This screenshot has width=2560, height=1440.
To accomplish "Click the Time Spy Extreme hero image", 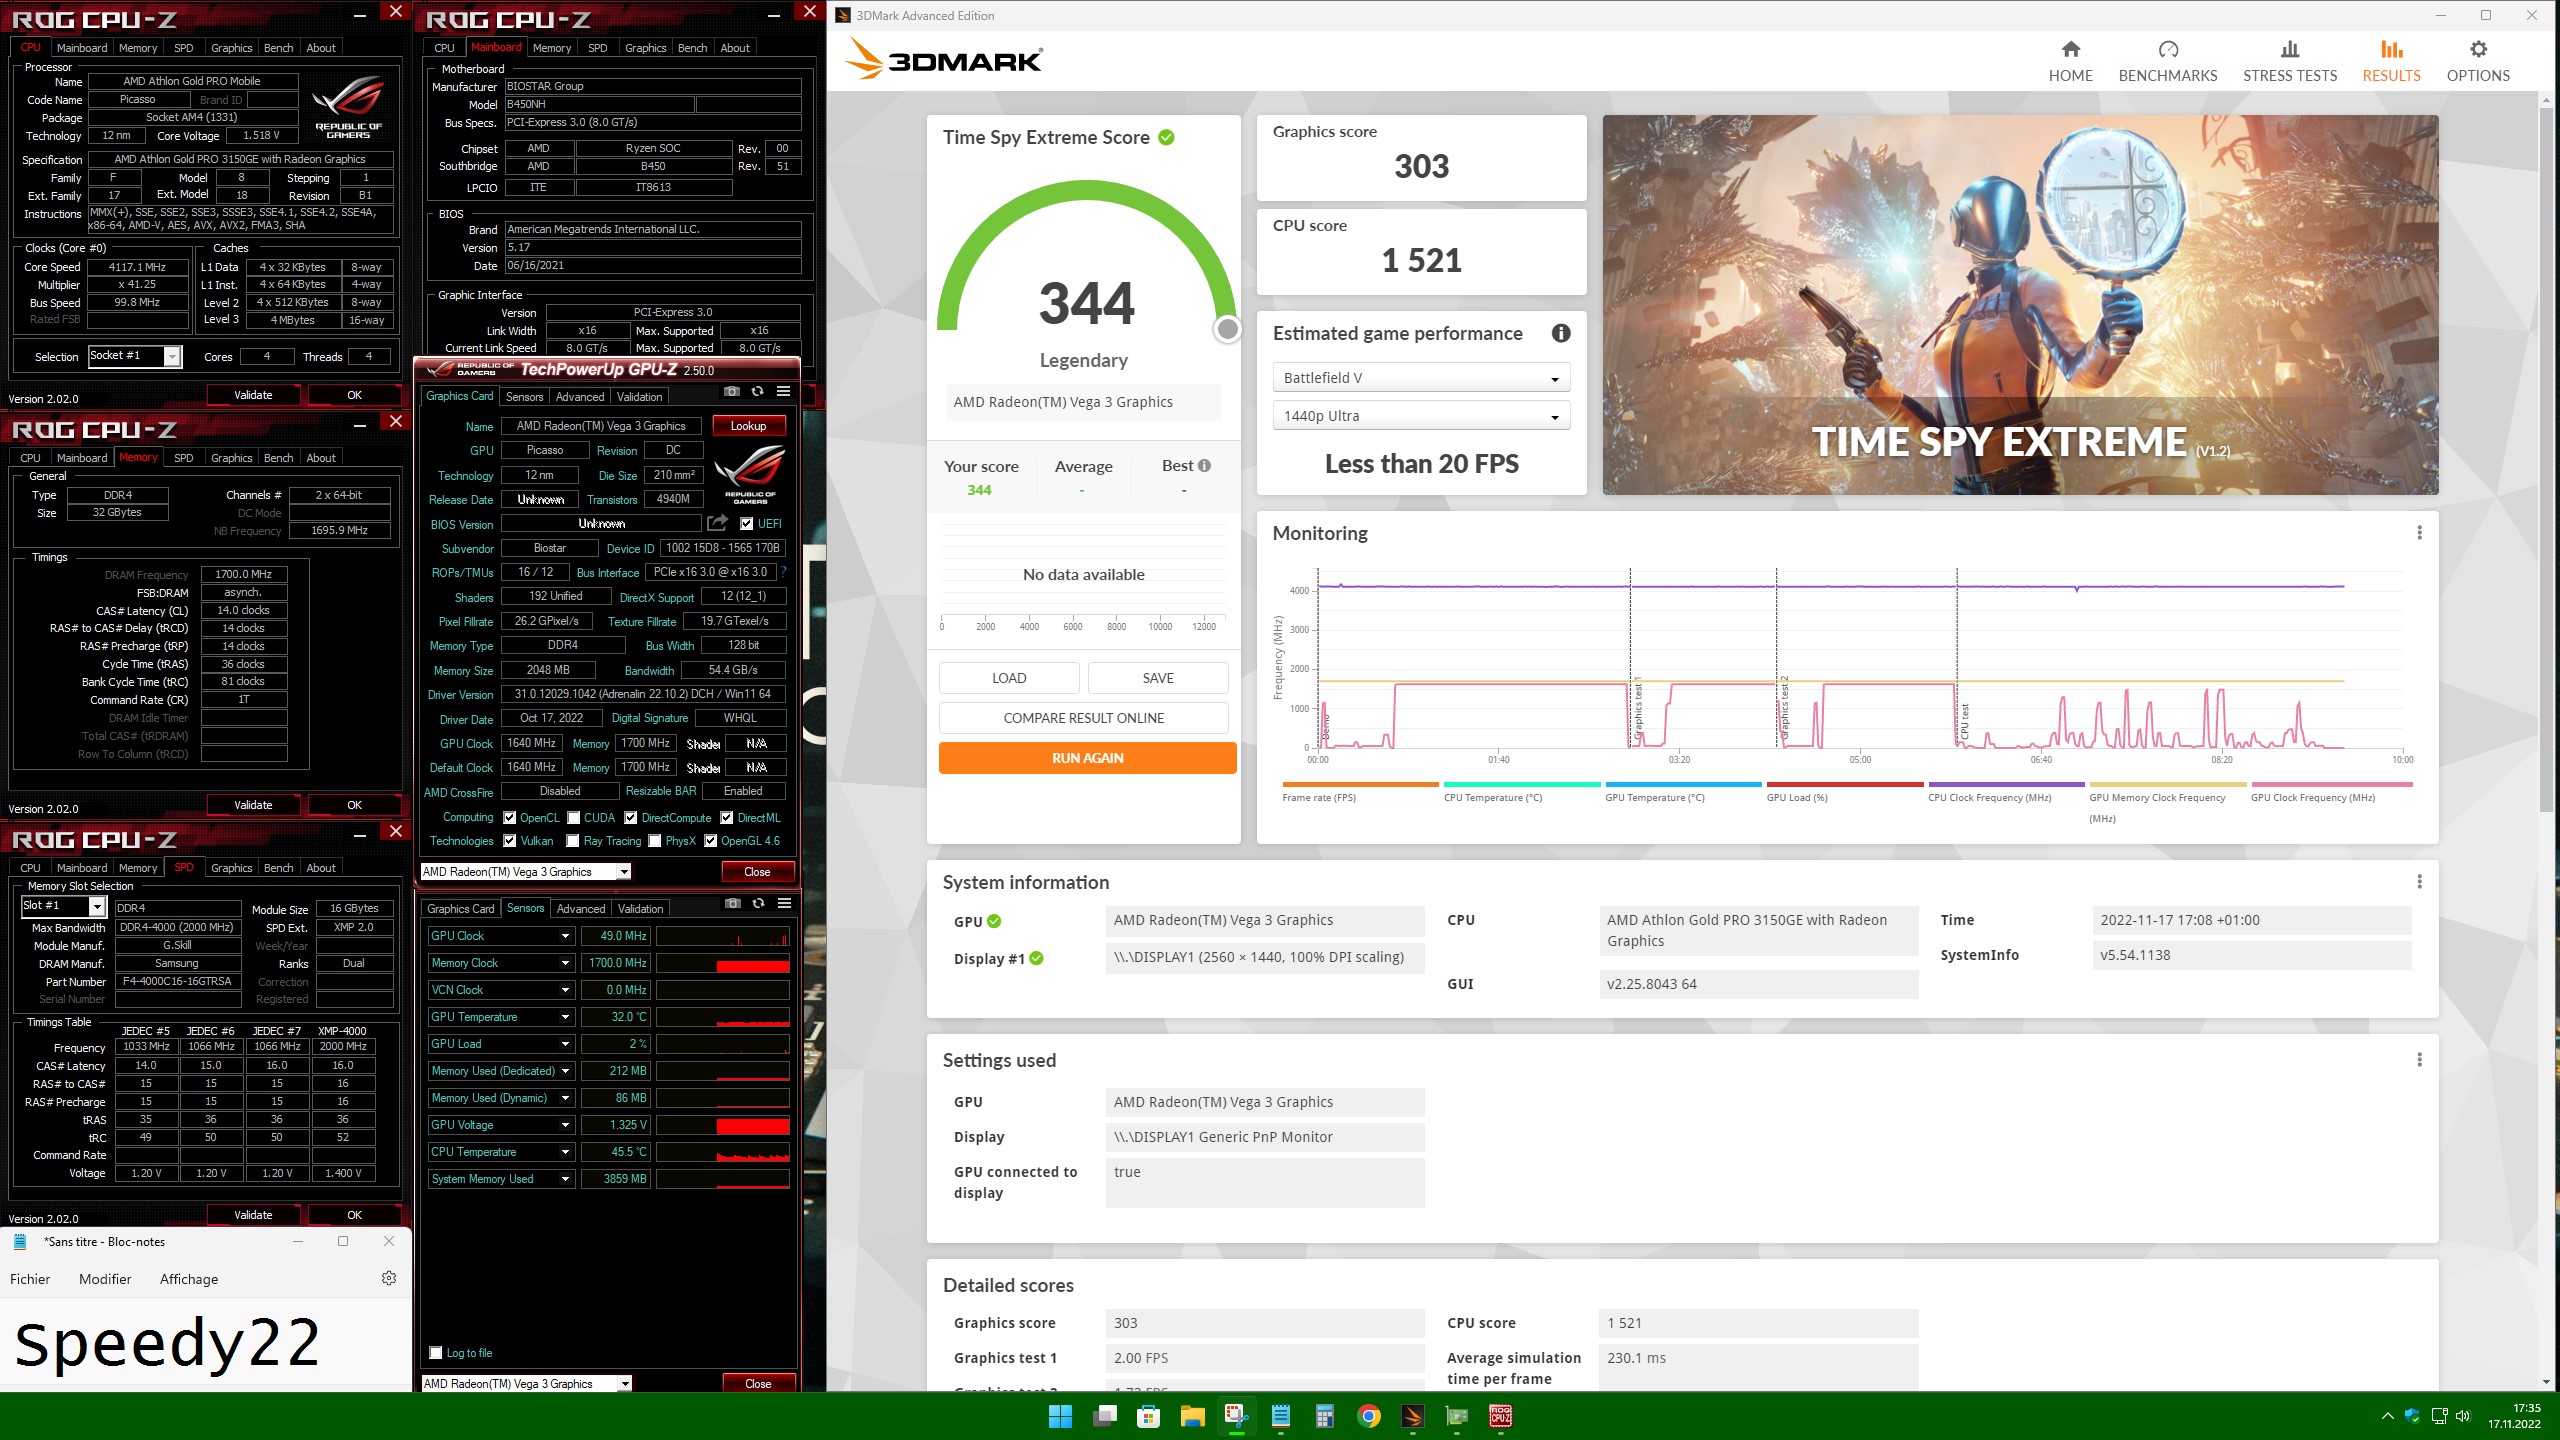I will click(x=2020, y=305).
